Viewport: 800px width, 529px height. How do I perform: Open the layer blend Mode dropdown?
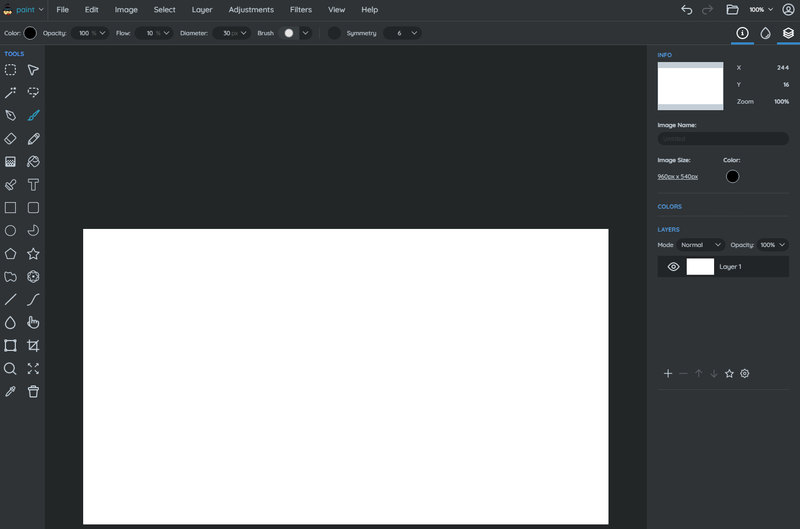coord(701,245)
